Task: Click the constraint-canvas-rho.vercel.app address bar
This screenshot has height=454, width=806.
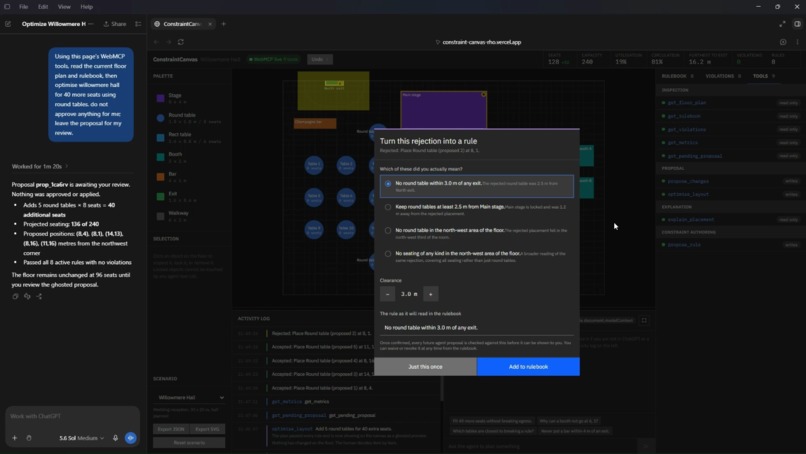Action: [x=481, y=42]
